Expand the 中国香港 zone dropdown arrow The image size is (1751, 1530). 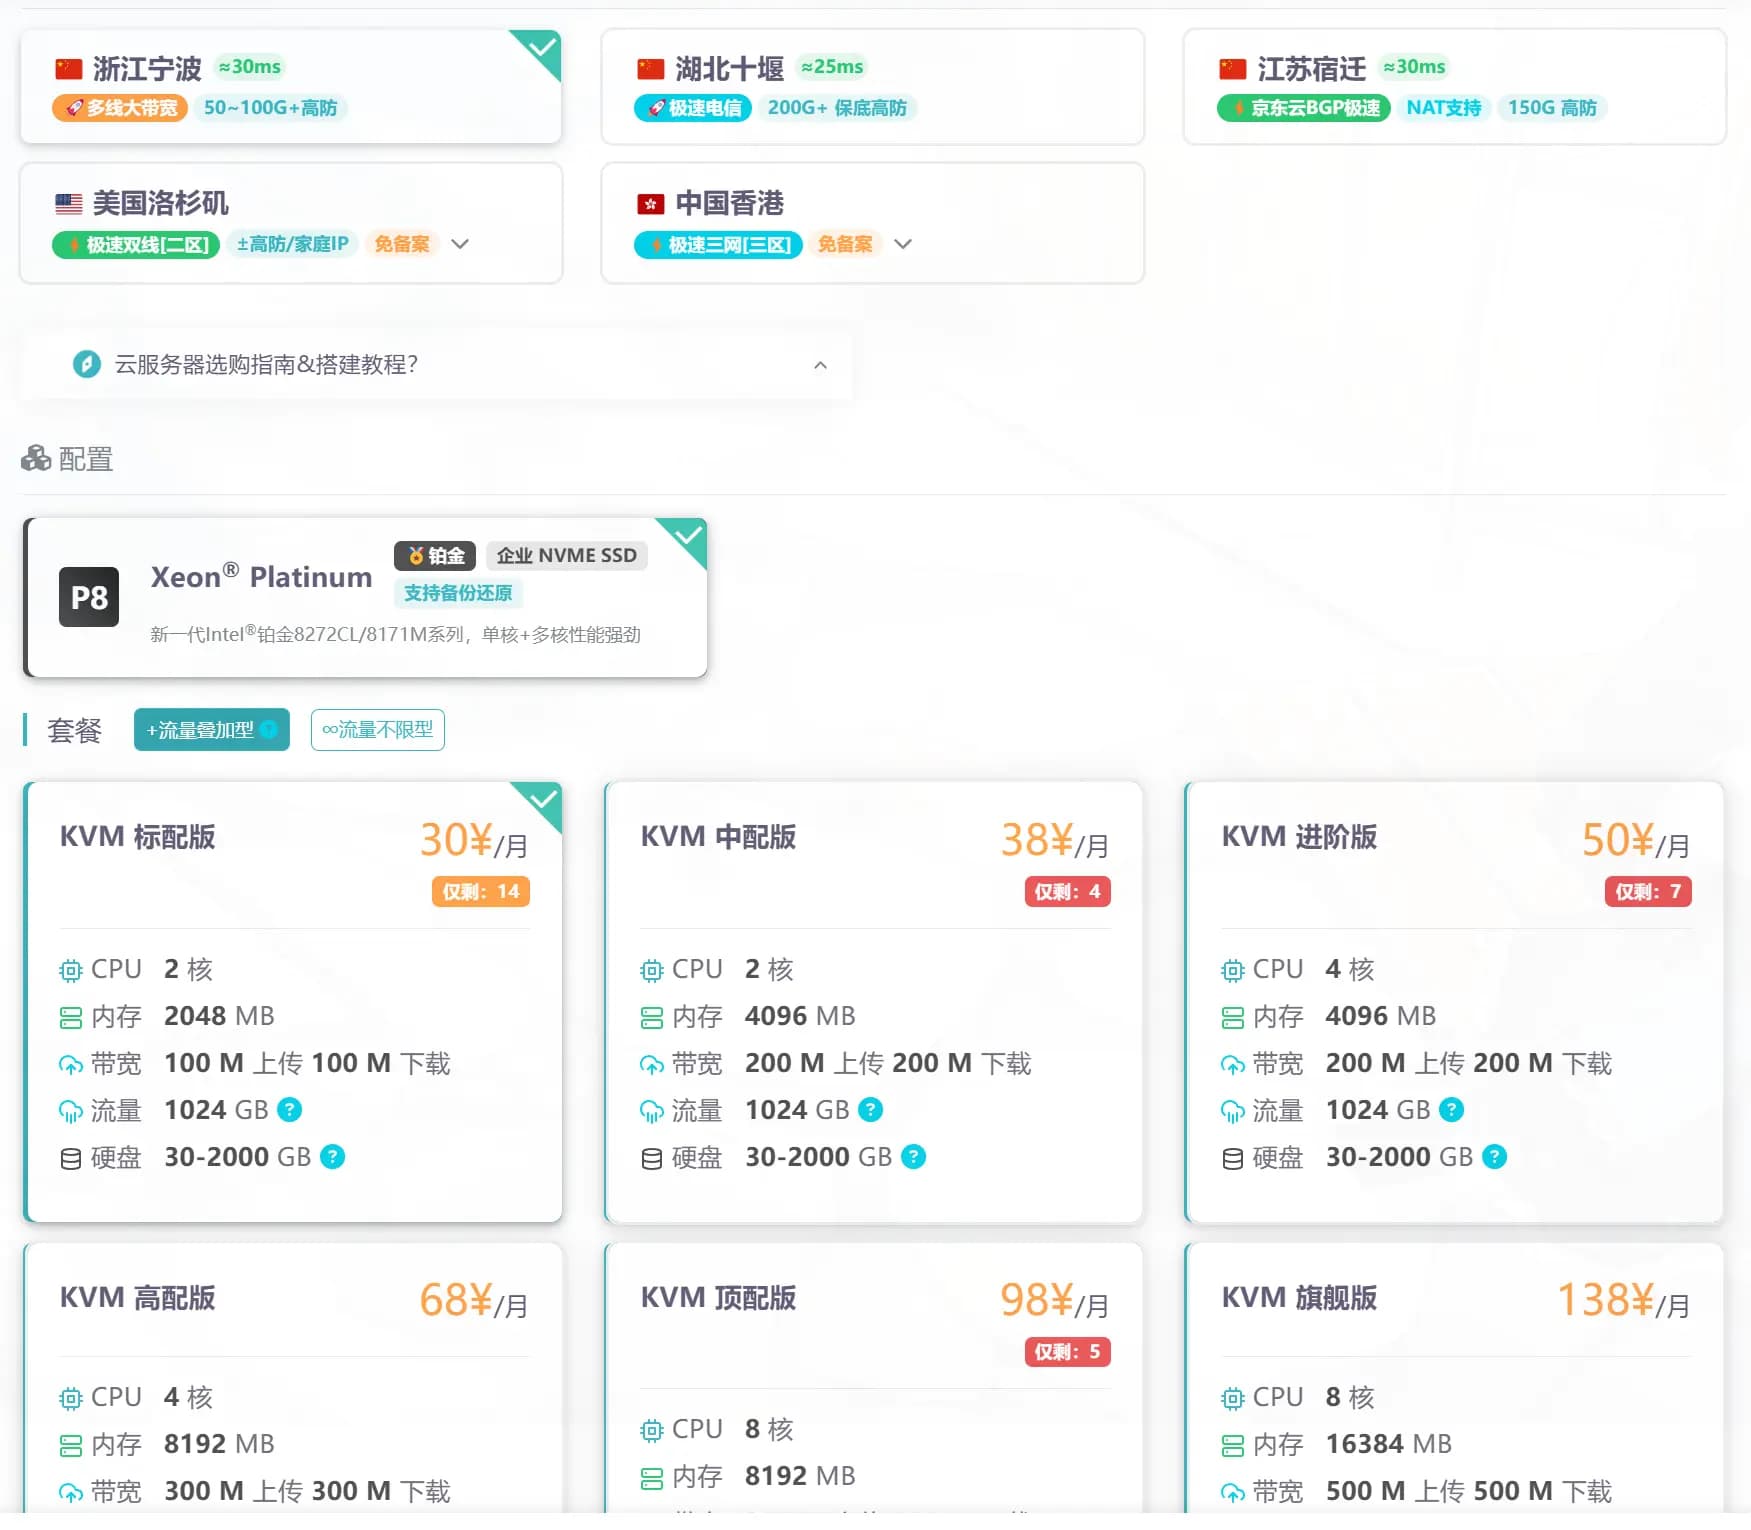point(903,244)
